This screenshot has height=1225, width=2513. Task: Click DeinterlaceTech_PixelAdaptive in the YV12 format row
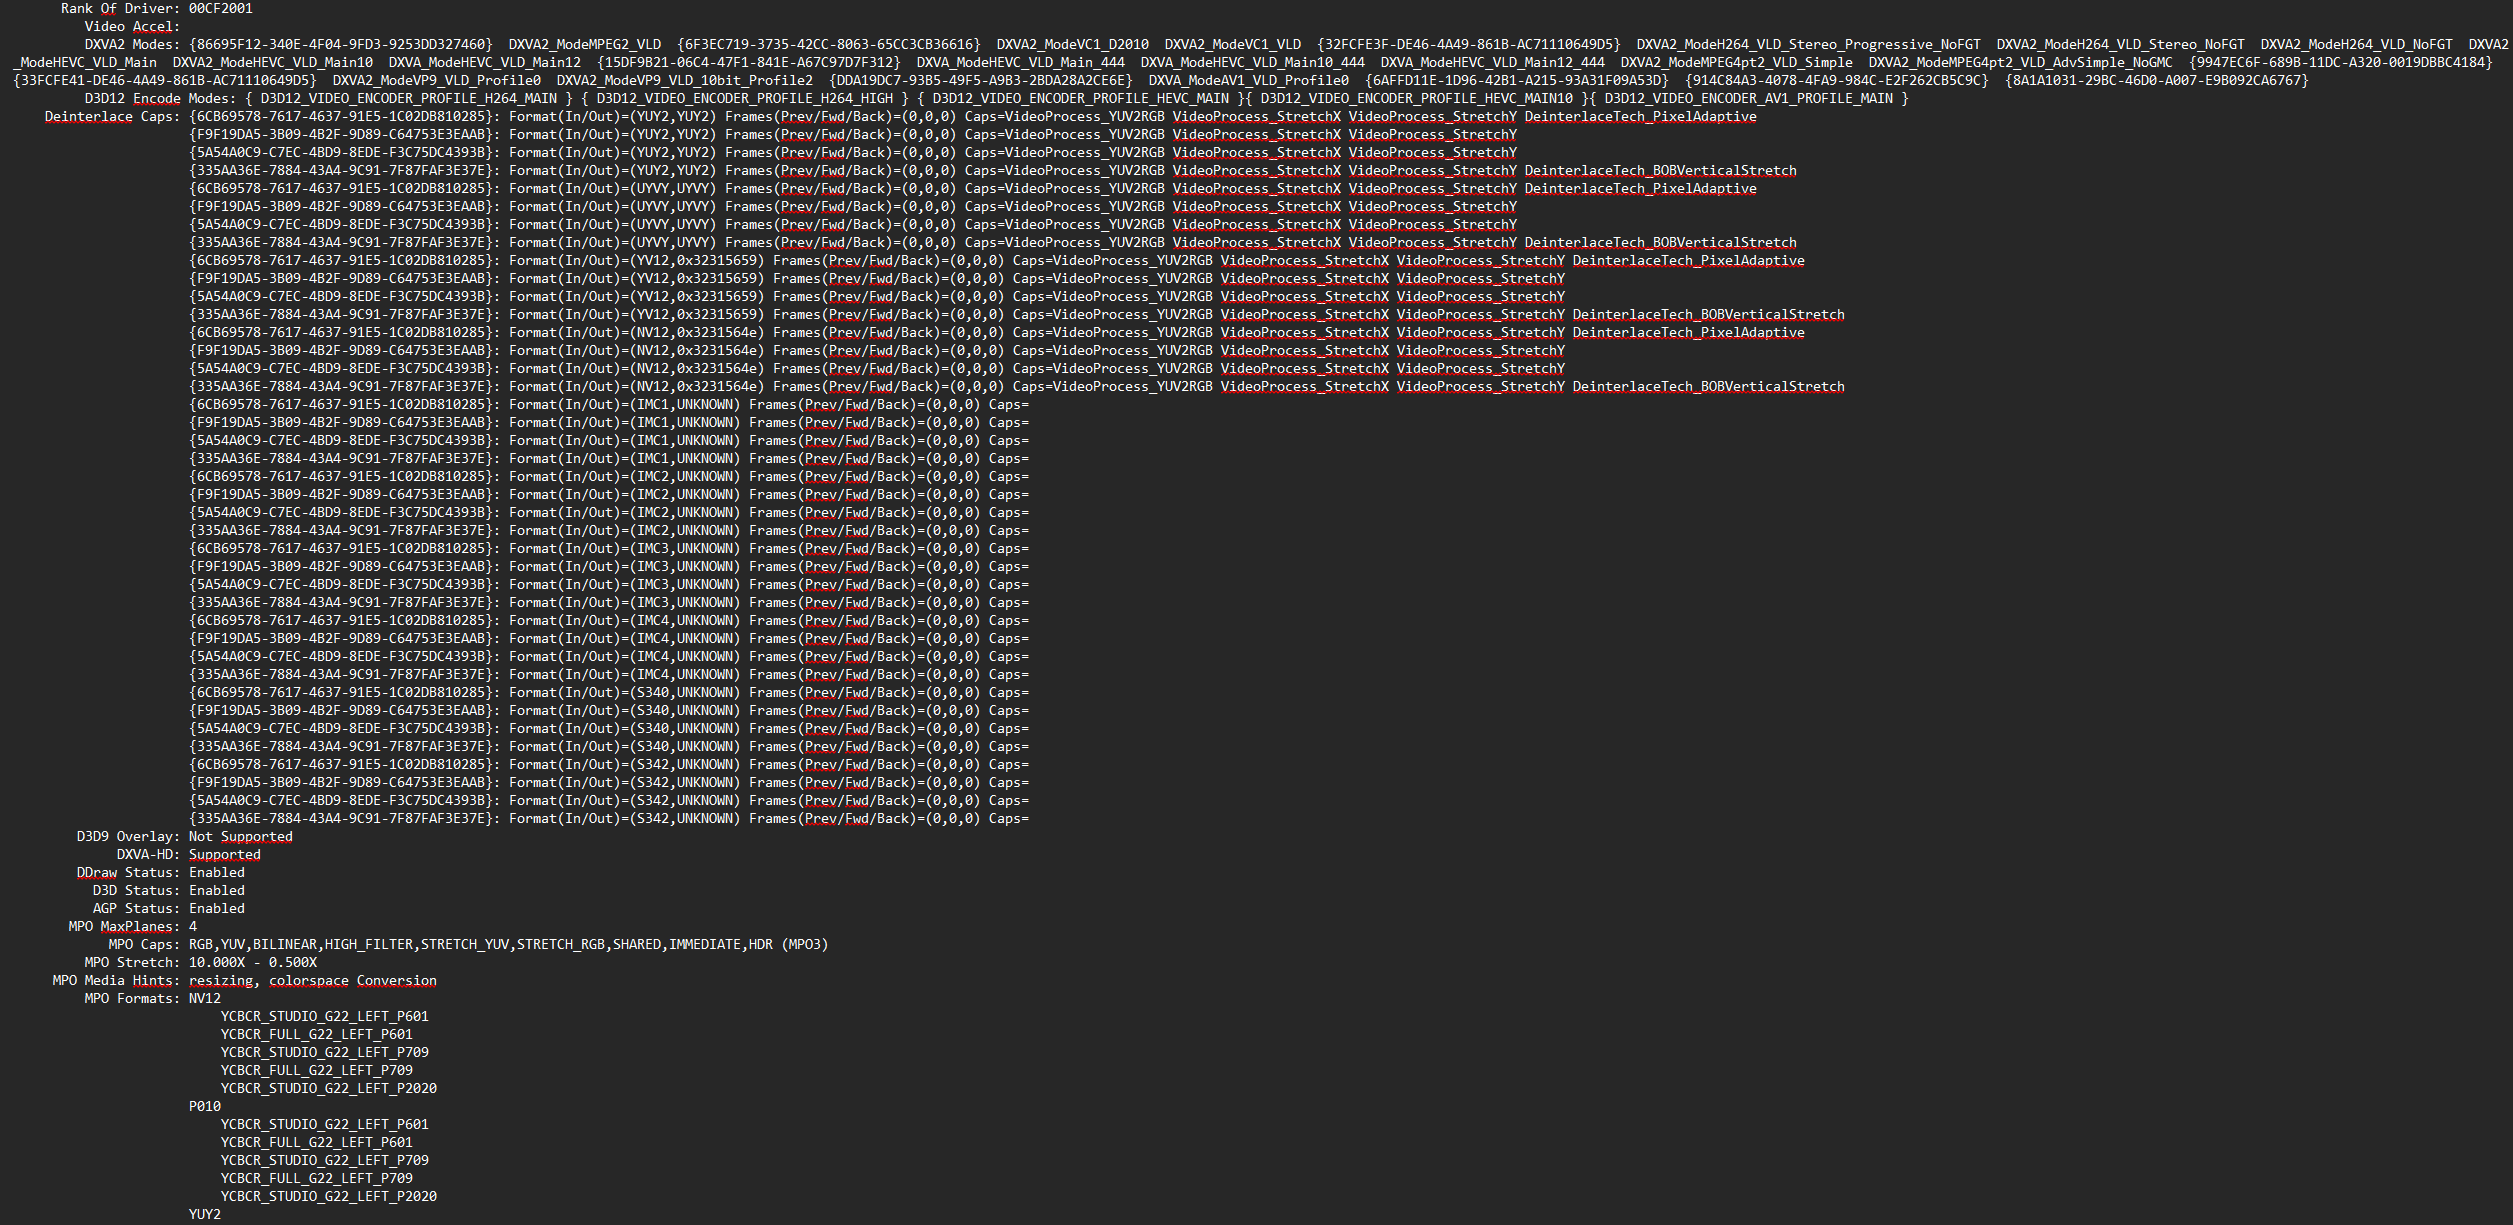coord(1688,260)
